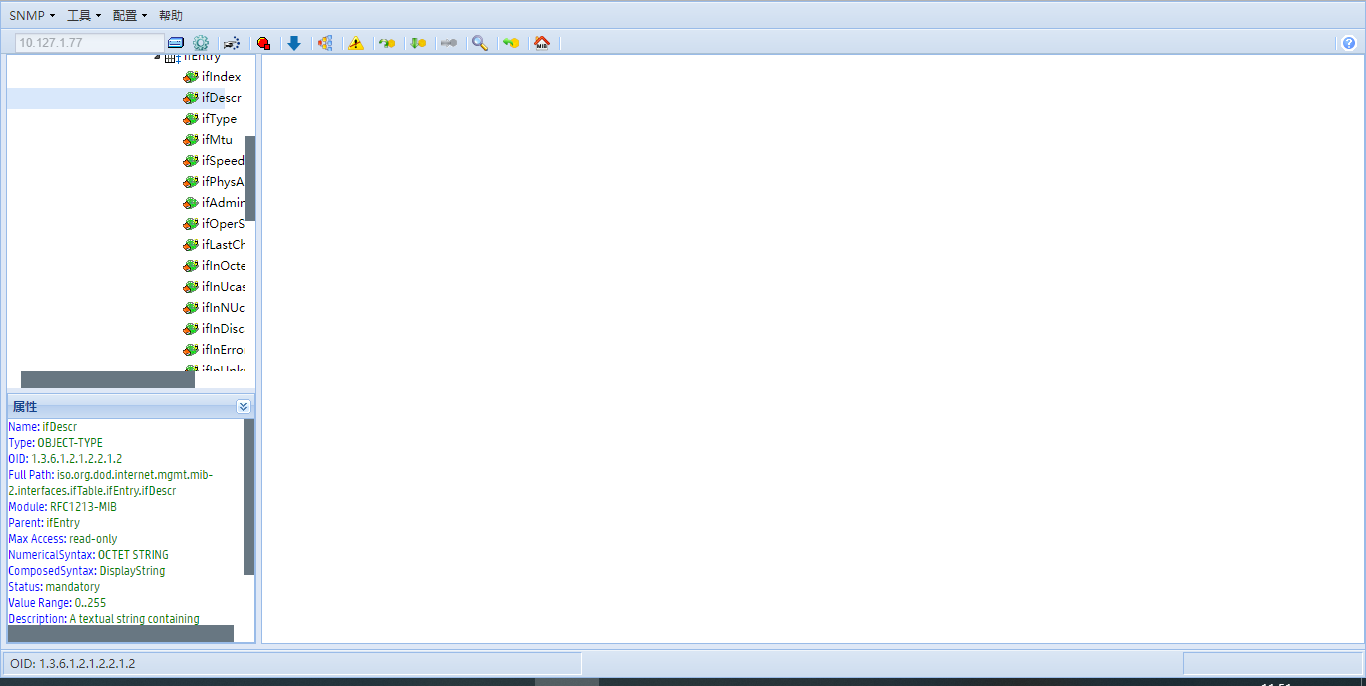Click properties panel horizontal scrollbar thumb
1366x686 pixels.
(x=120, y=633)
